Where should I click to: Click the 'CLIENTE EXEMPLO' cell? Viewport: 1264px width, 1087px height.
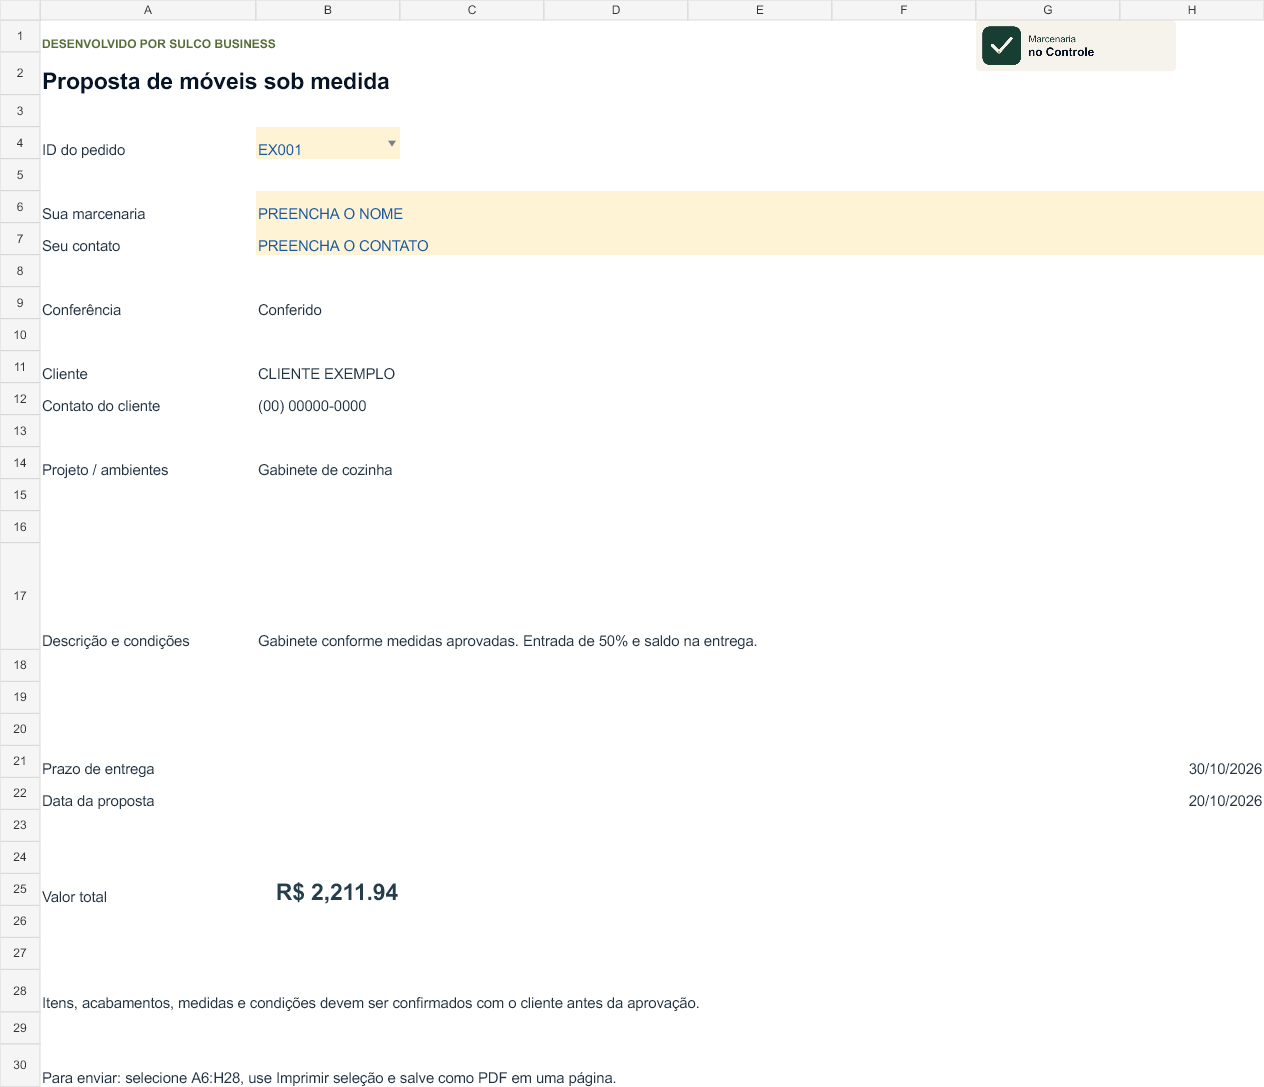tap(327, 374)
